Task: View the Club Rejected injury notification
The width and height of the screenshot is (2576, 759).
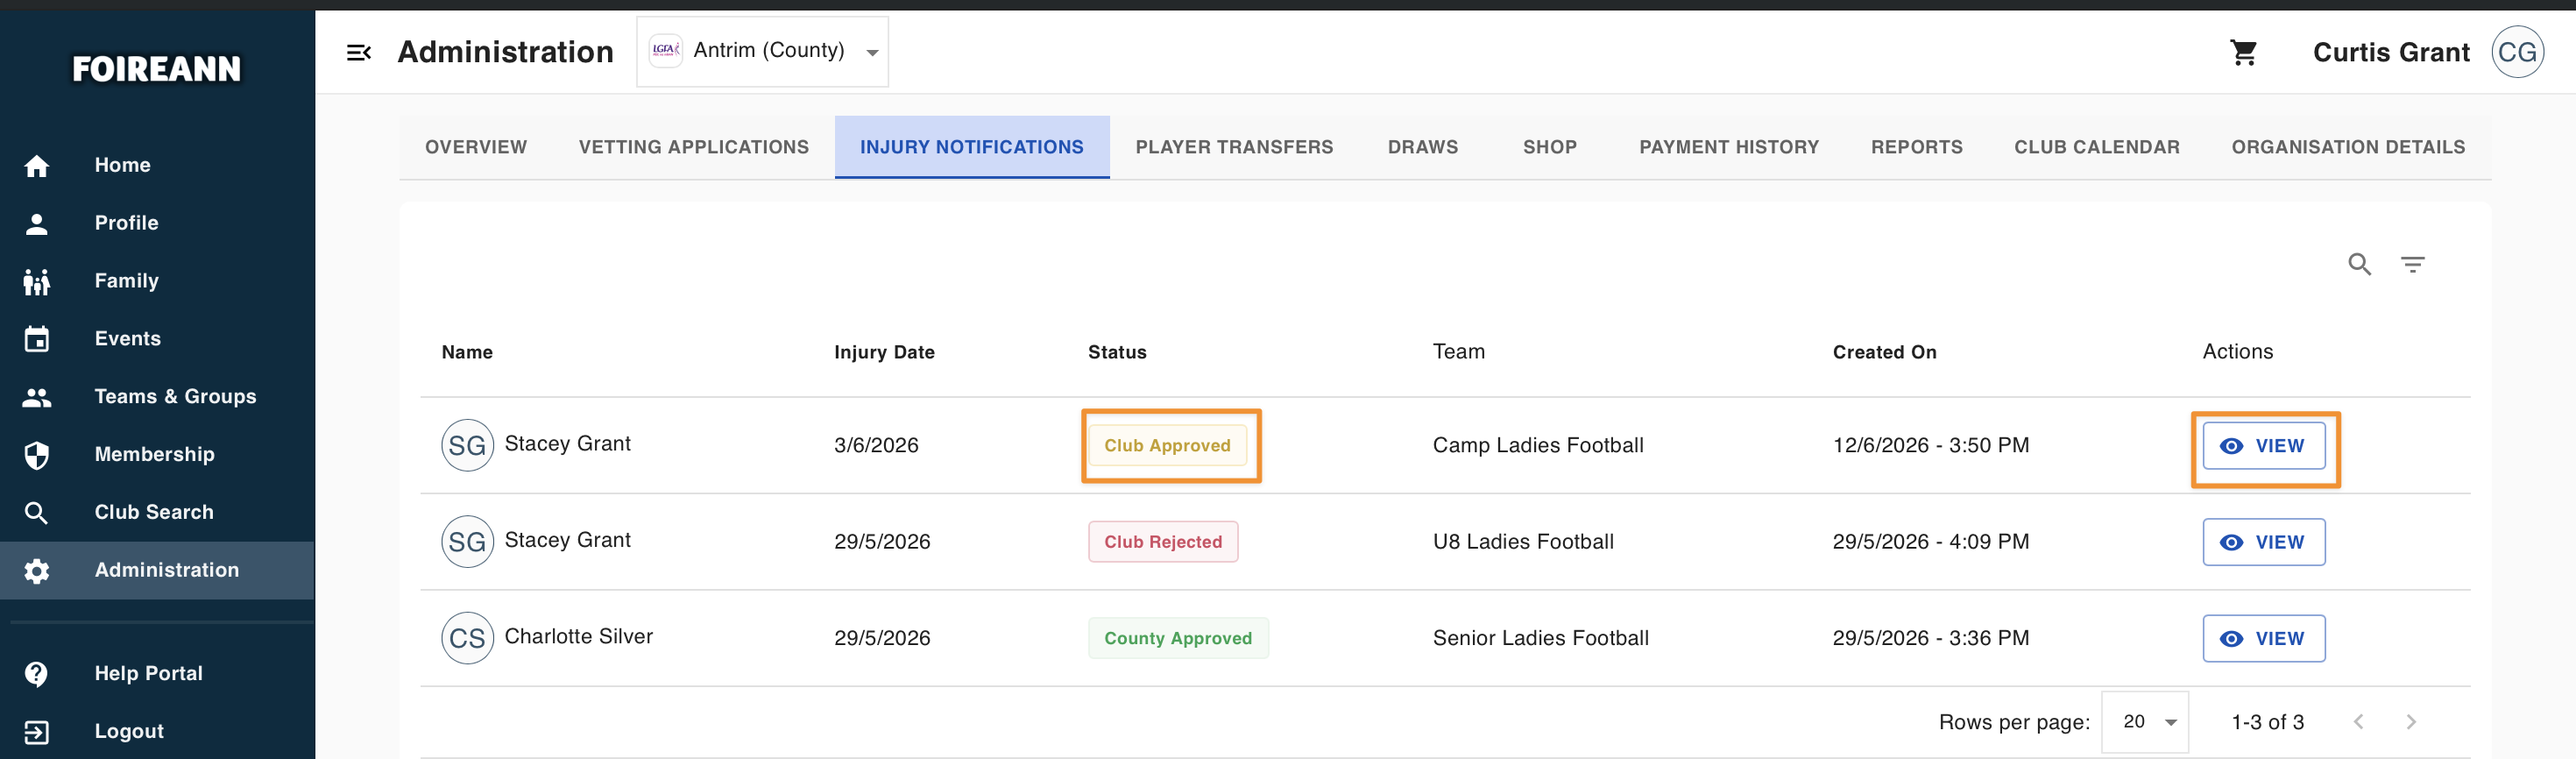Action: tap(2263, 542)
